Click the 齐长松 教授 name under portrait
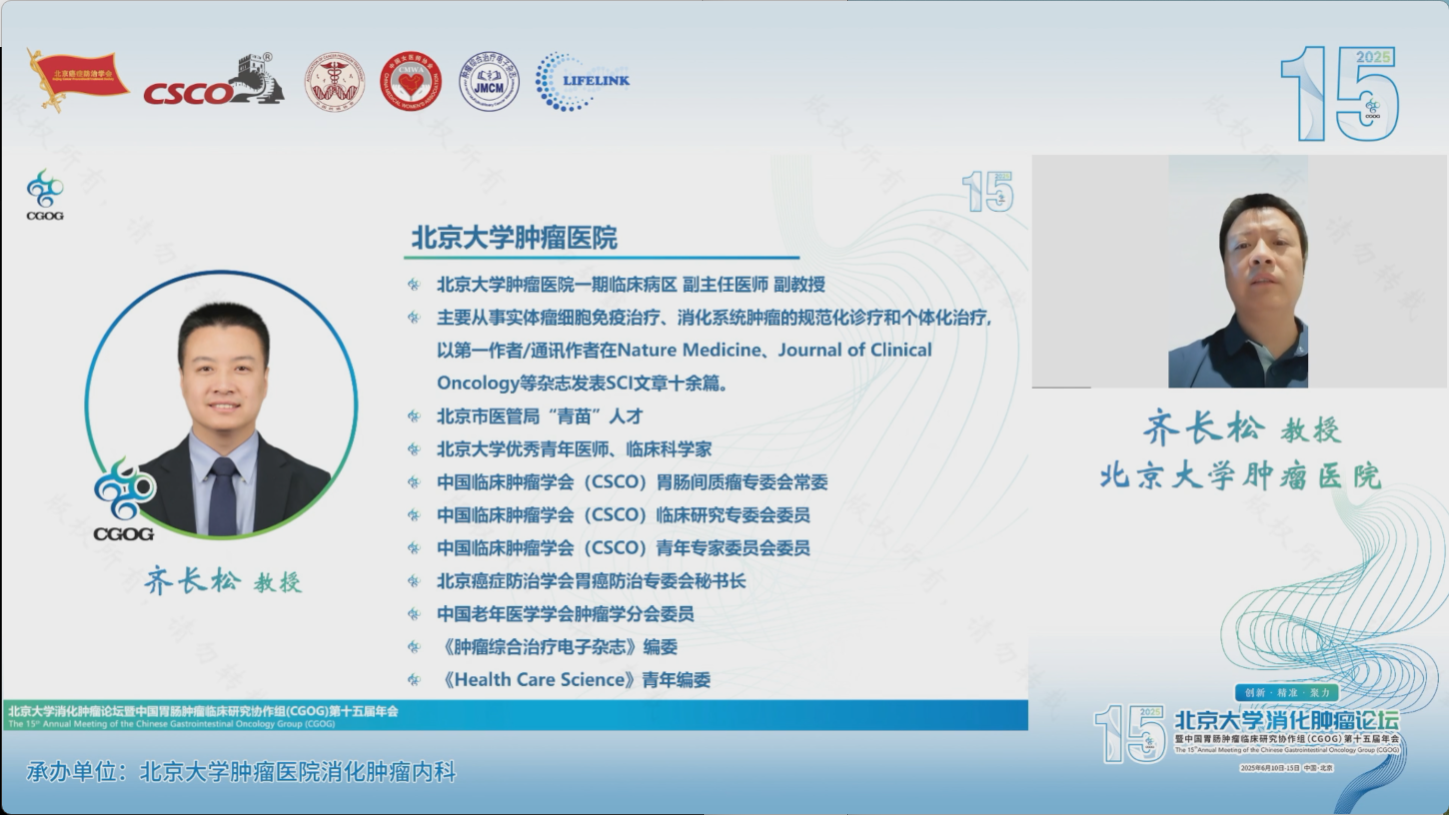 tap(222, 581)
